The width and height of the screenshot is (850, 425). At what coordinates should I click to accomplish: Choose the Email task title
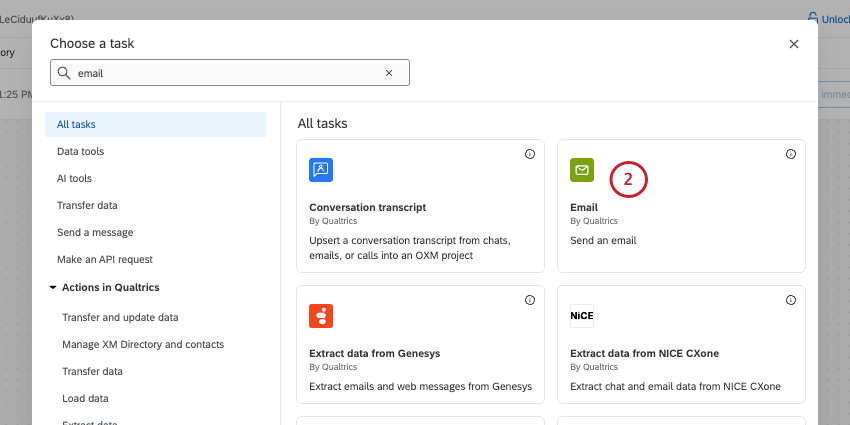click(x=584, y=207)
